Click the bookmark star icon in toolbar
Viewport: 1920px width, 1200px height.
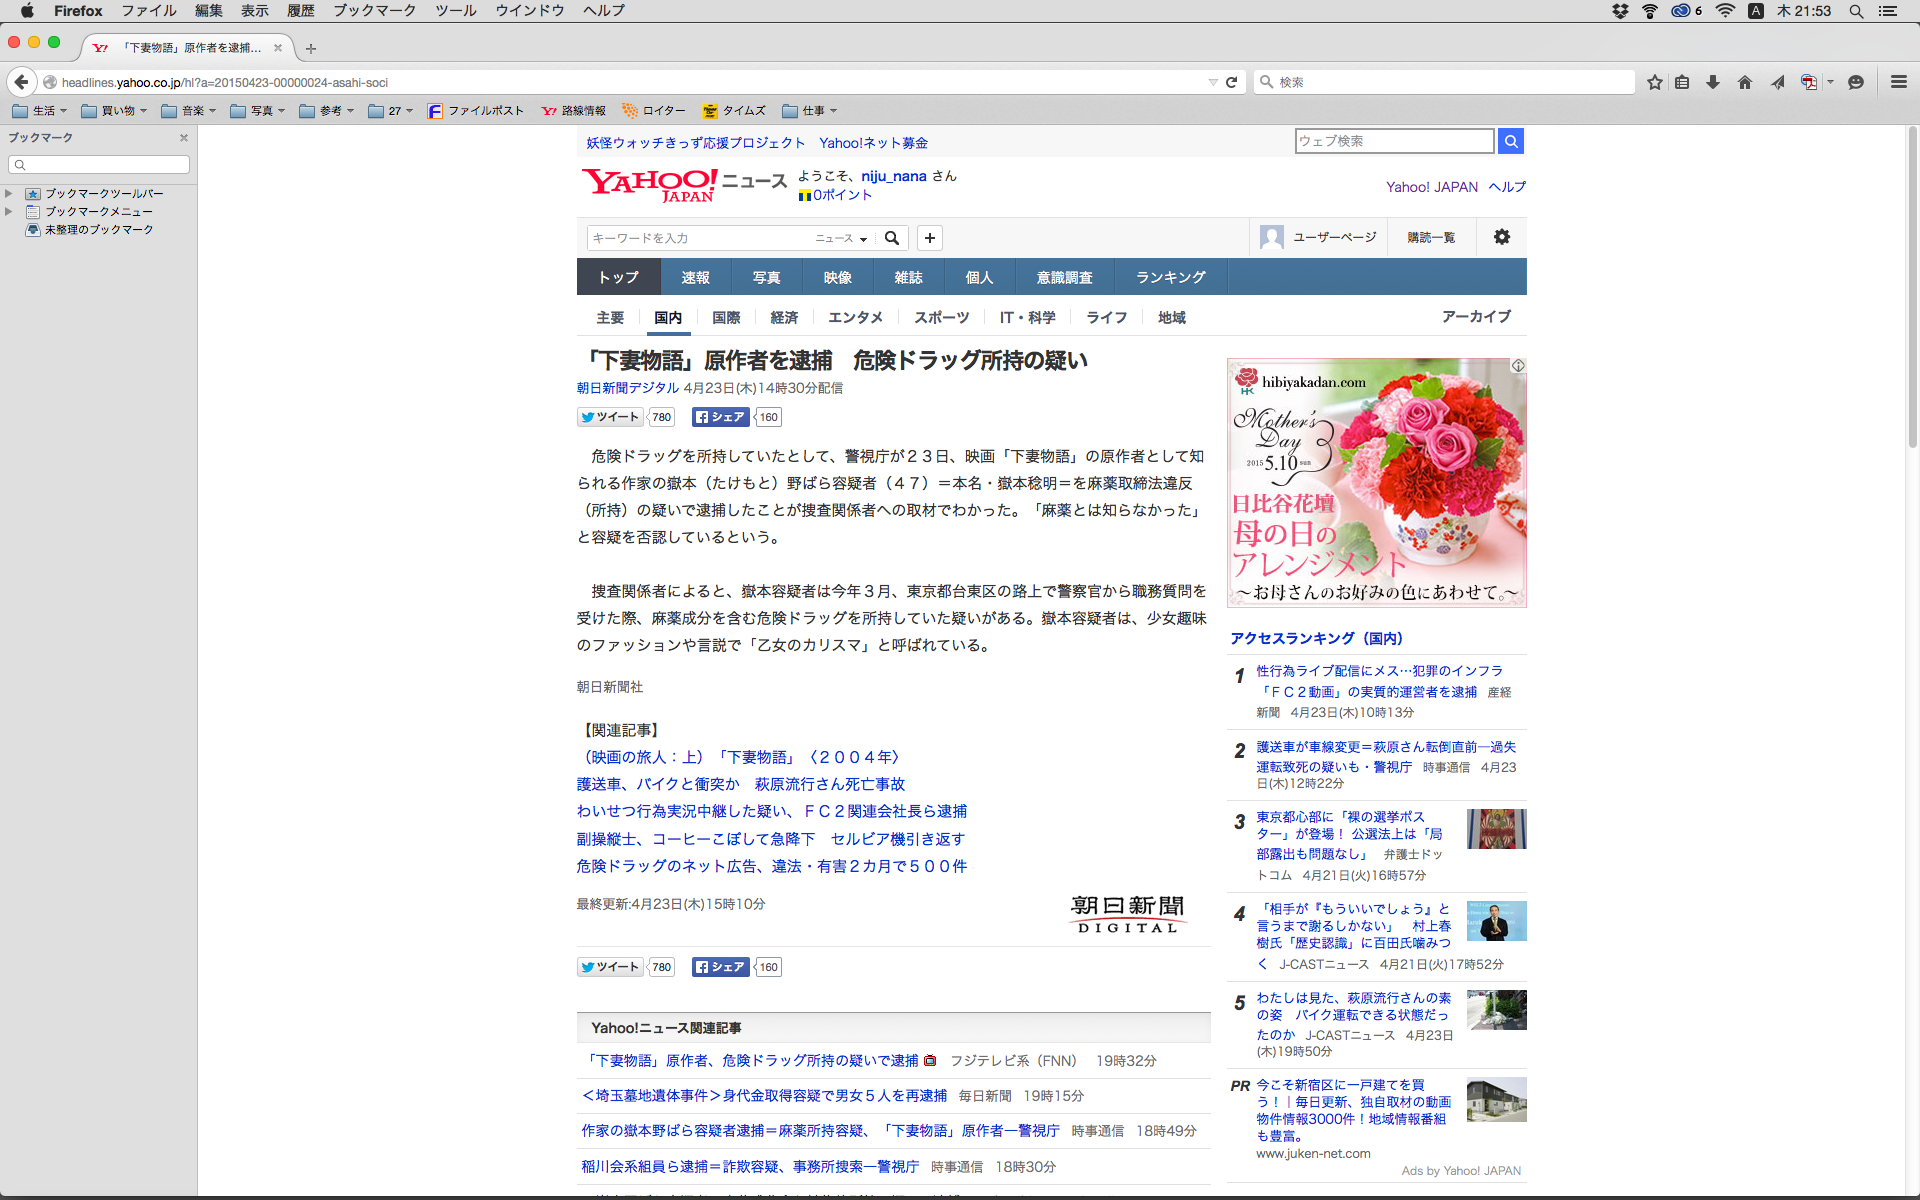(x=1655, y=82)
